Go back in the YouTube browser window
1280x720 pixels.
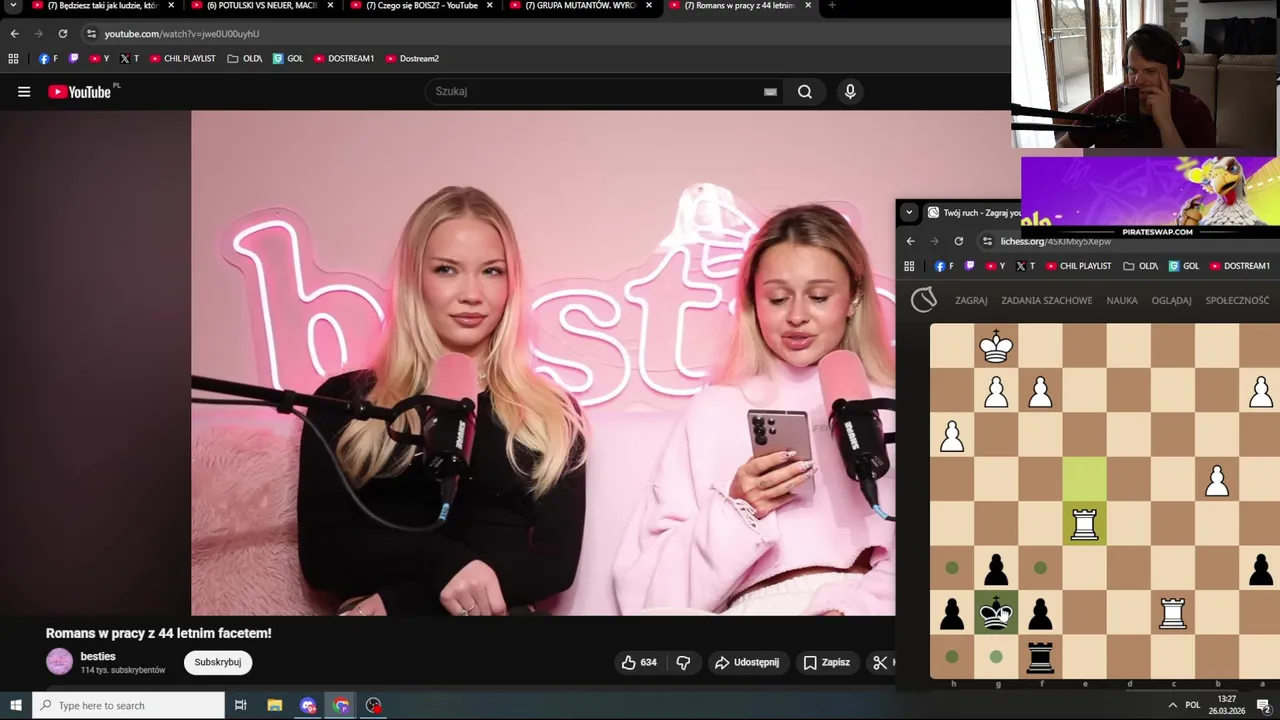click(14, 33)
